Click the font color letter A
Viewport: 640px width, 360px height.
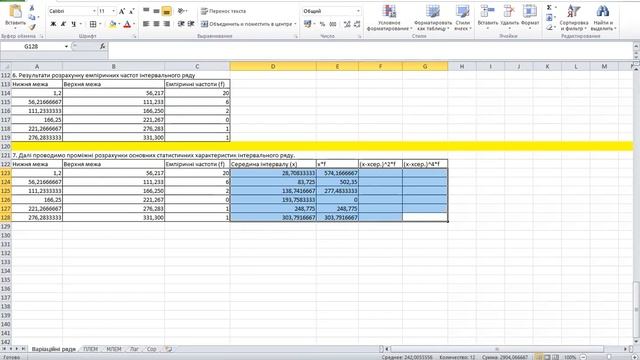tap(127, 24)
